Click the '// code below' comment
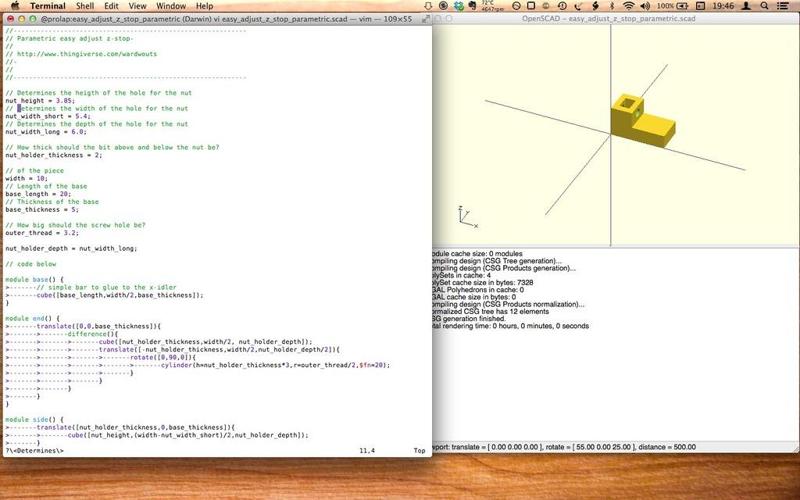Image resolution: width=800 pixels, height=500 pixels. click(31, 264)
